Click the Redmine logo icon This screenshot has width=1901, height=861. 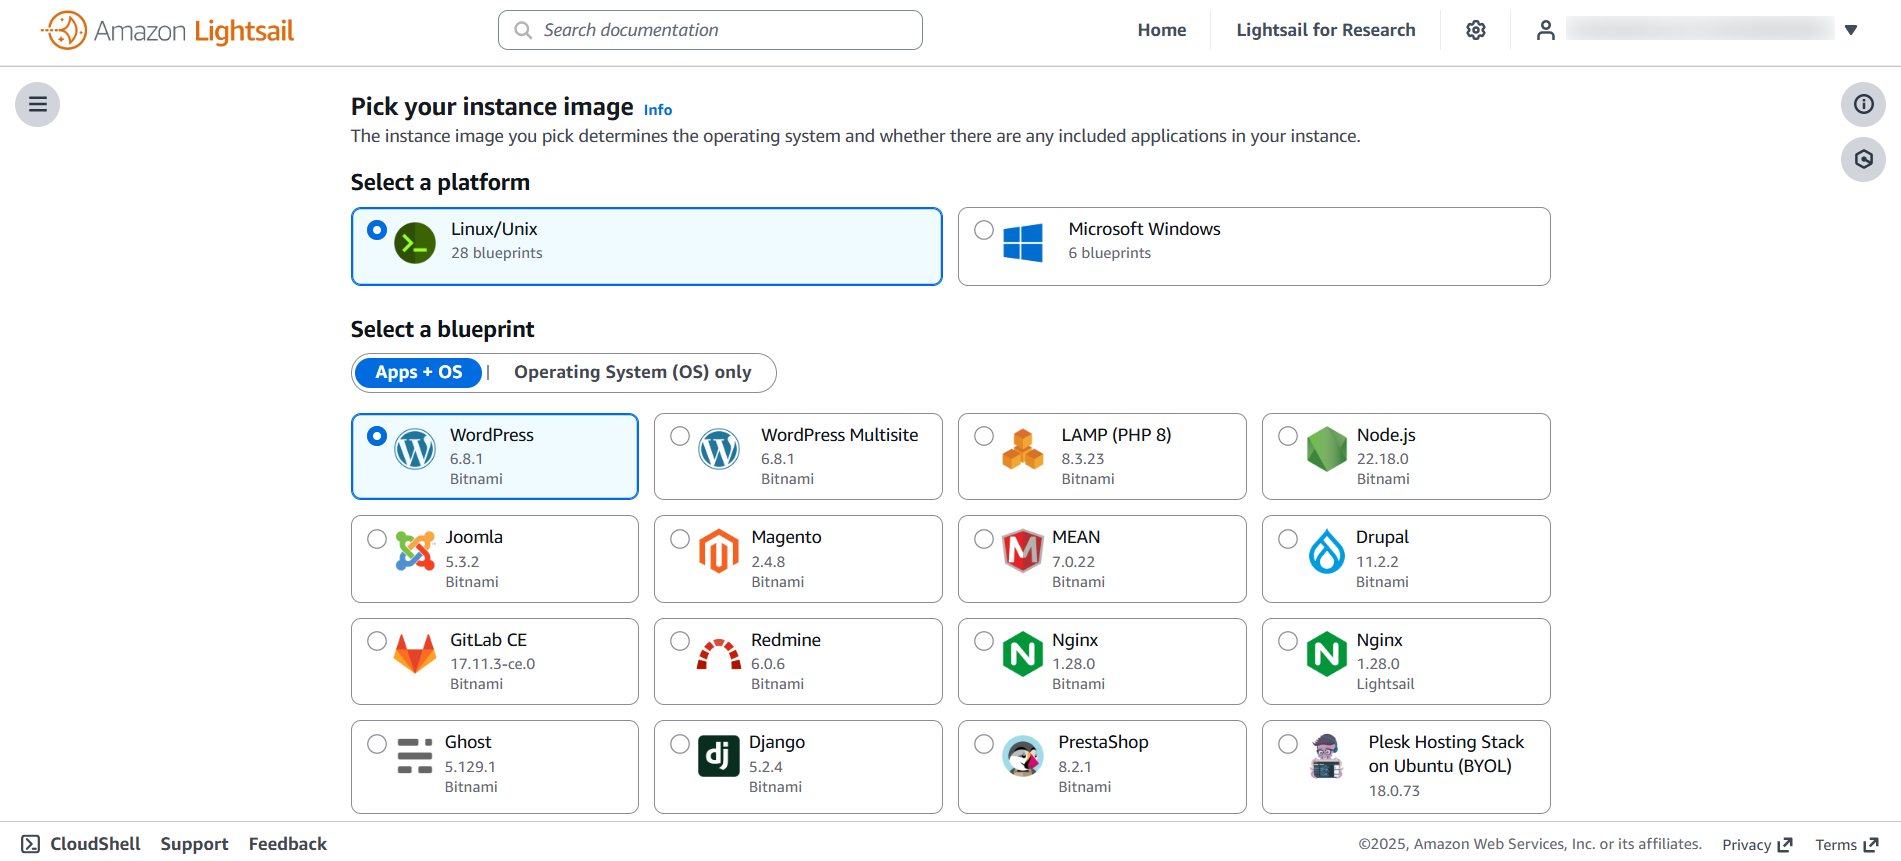click(x=719, y=654)
